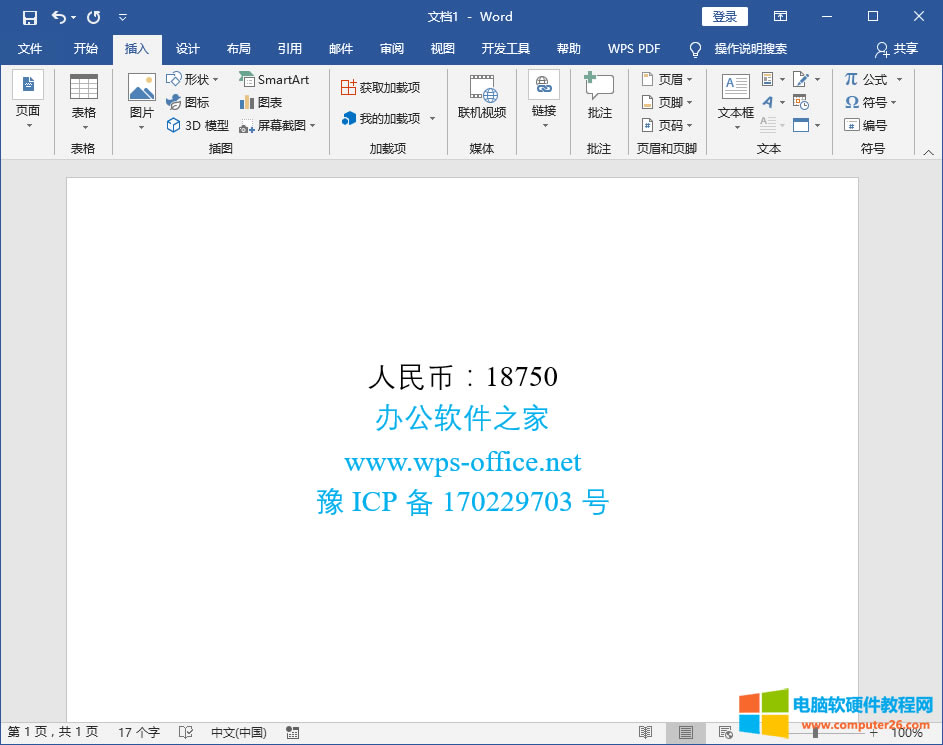Open the 3D 模型 tool
Screen dimensions: 943x745
point(198,125)
